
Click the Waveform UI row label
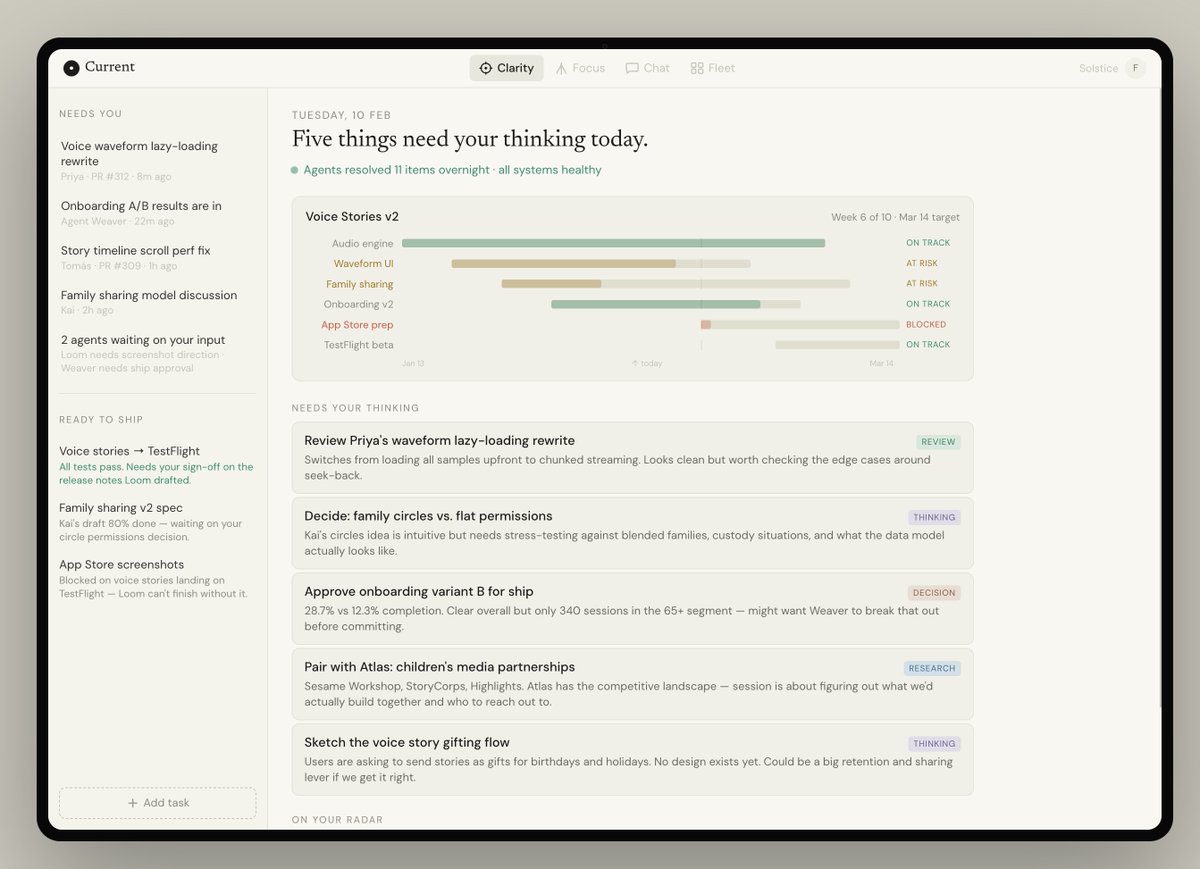tap(364, 264)
